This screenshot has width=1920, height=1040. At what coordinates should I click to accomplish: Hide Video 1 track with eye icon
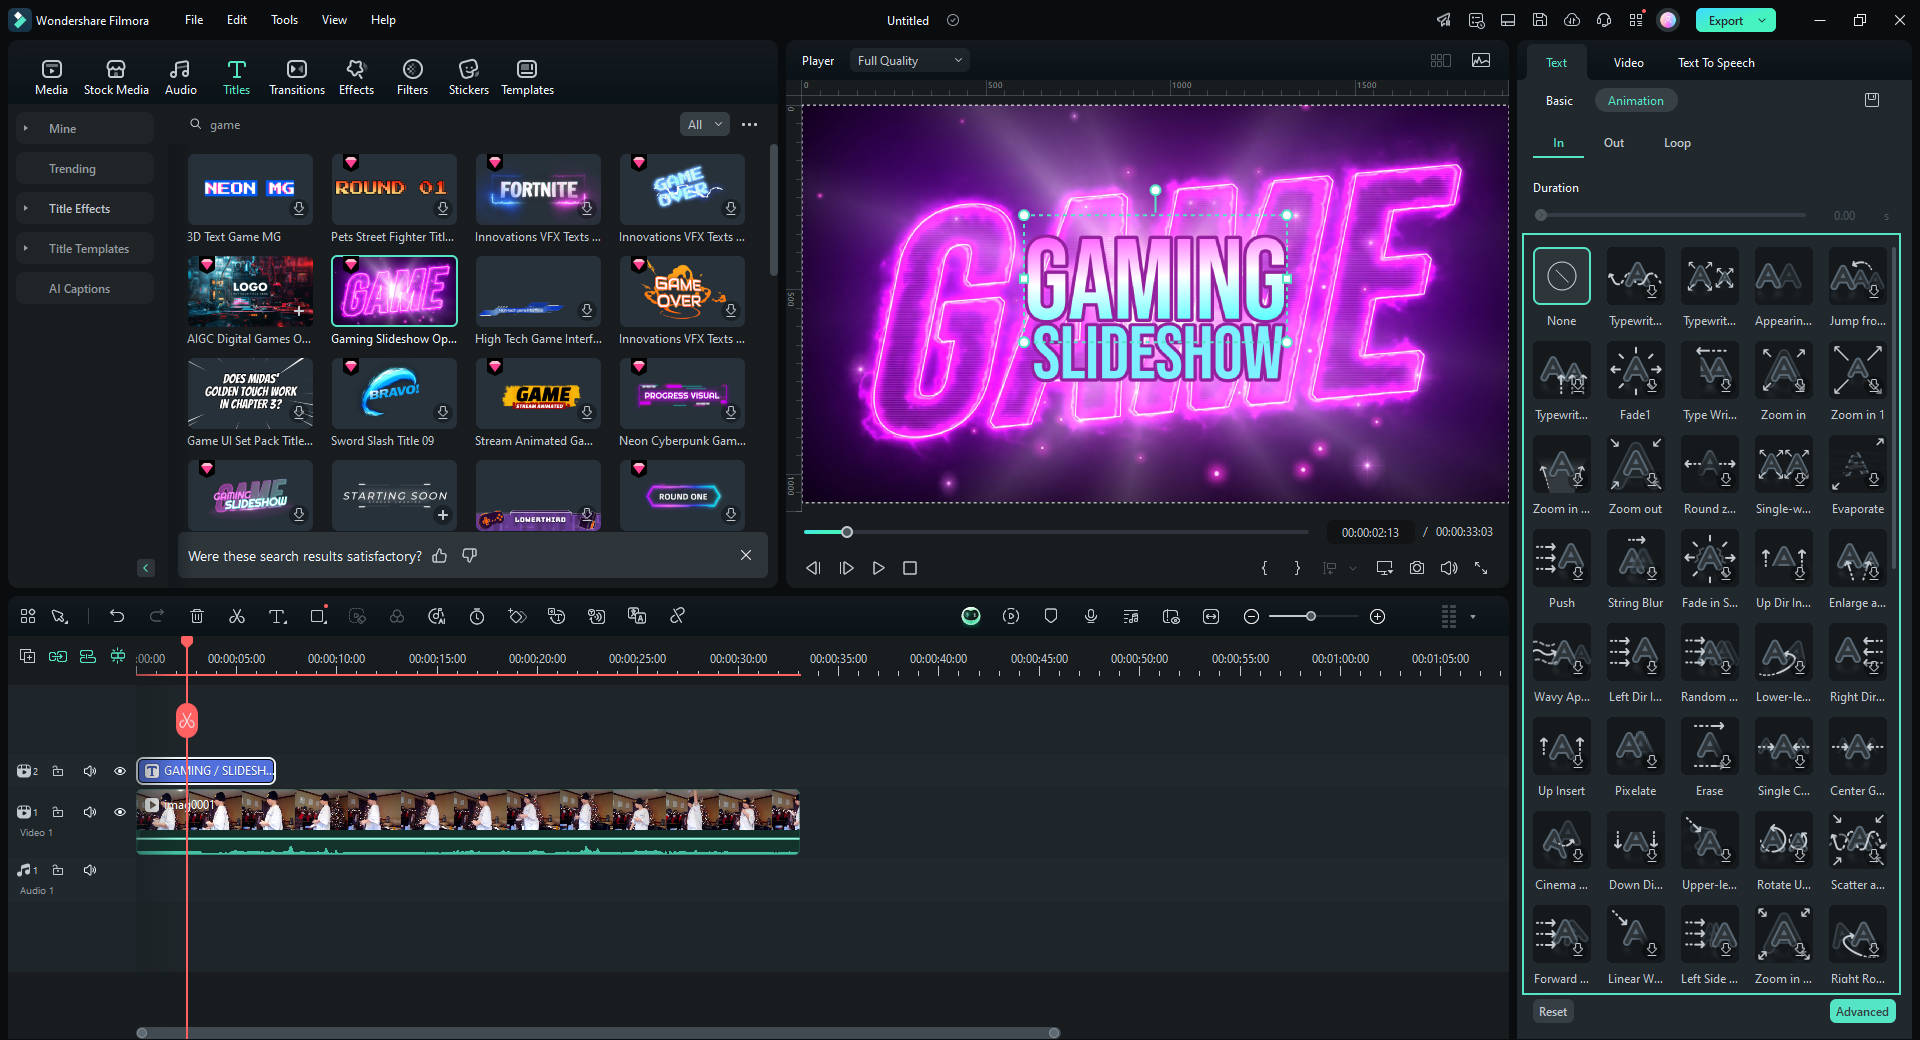coord(120,812)
